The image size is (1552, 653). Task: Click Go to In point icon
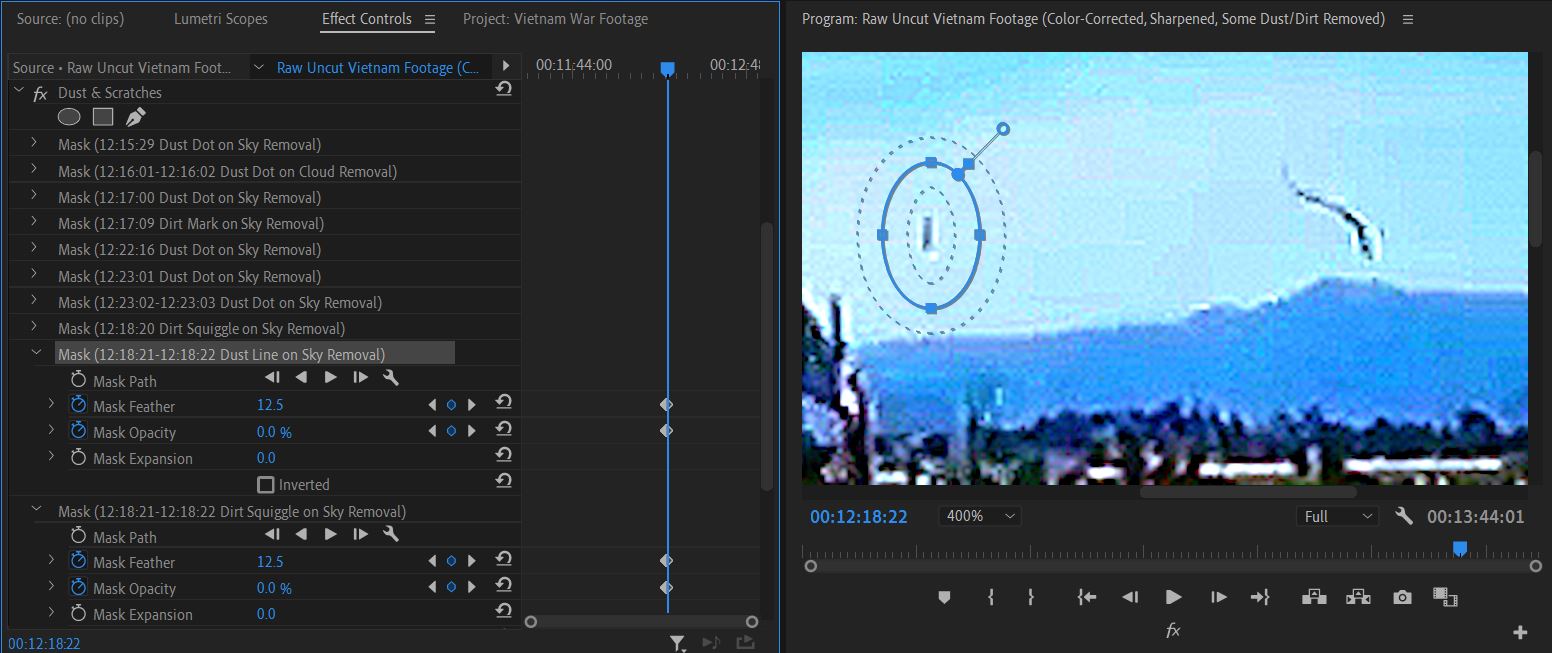tap(1086, 597)
